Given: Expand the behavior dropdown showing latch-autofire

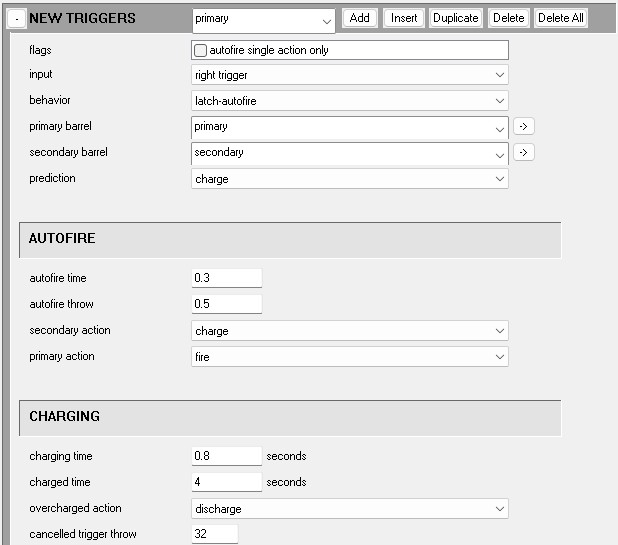Looking at the screenshot, I should coord(349,101).
